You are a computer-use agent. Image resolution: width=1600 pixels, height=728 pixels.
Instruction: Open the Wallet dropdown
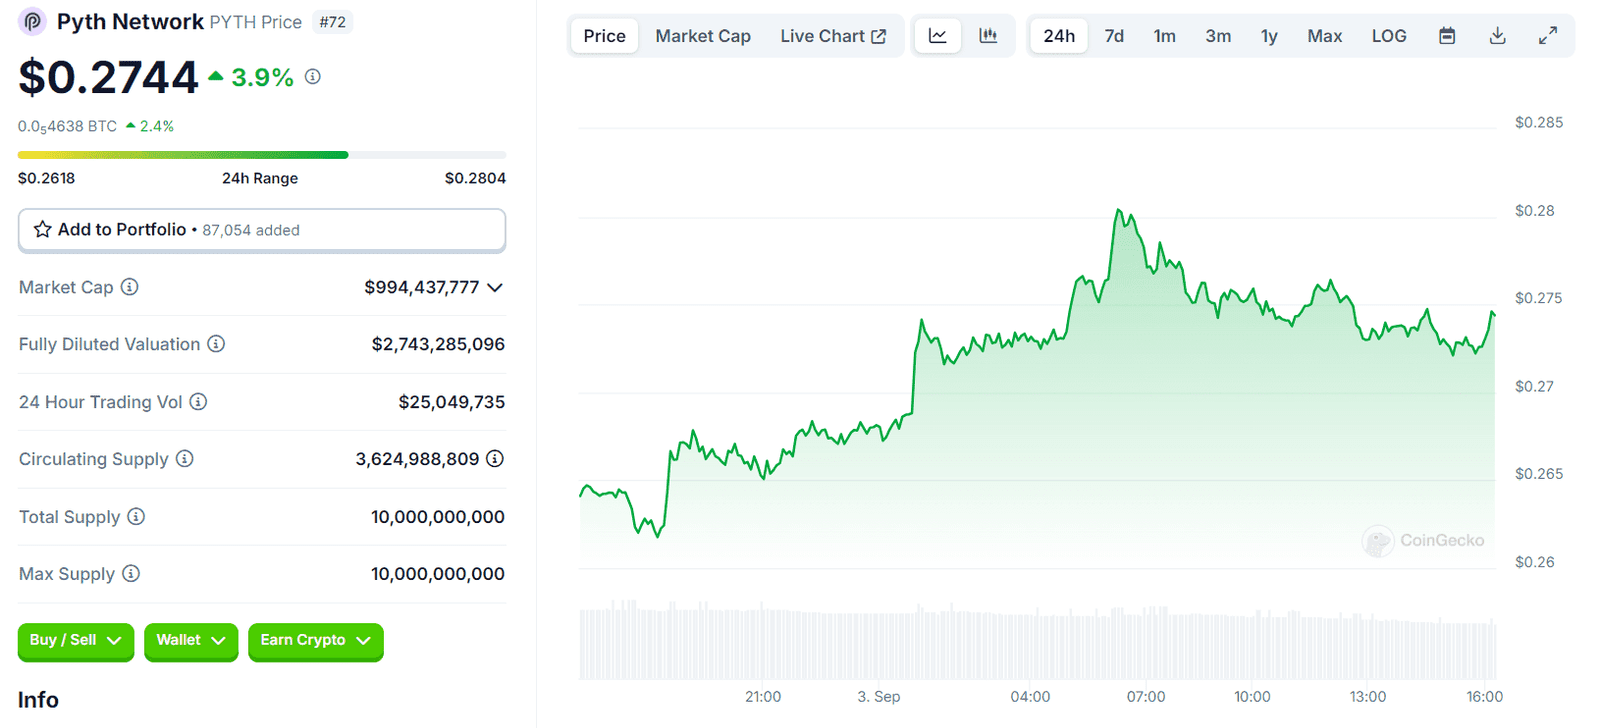[191, 641]
